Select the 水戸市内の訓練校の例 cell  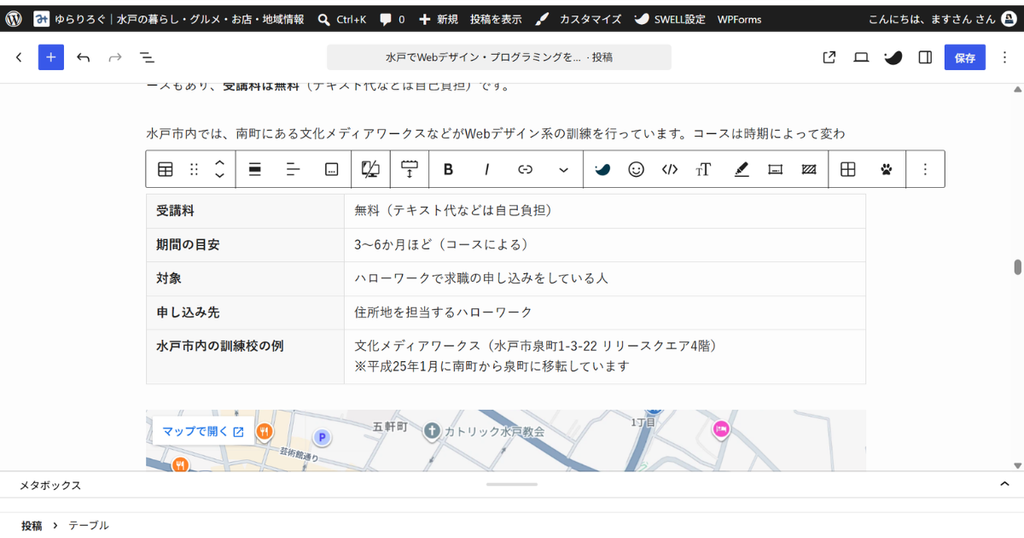coord(246,356)
